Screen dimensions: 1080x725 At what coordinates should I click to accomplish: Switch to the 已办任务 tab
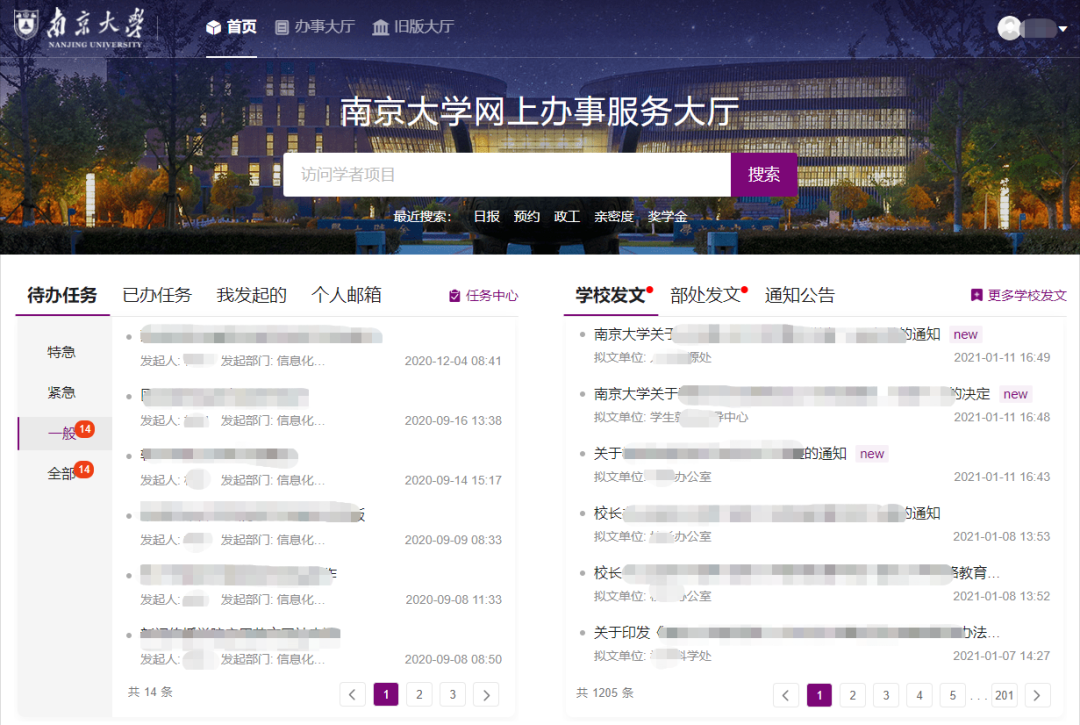pos(157,295)
